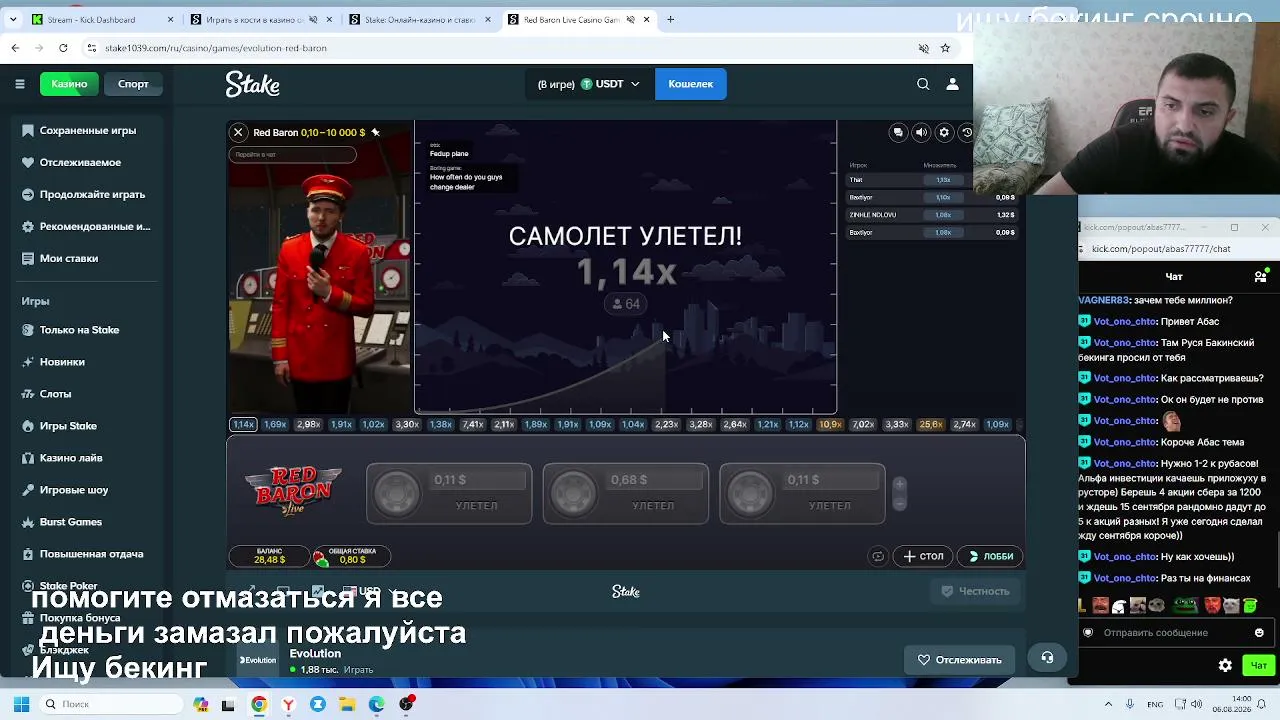Click the Кошелек wallet button
This screenshot has width=1280, height=720.
691,84
